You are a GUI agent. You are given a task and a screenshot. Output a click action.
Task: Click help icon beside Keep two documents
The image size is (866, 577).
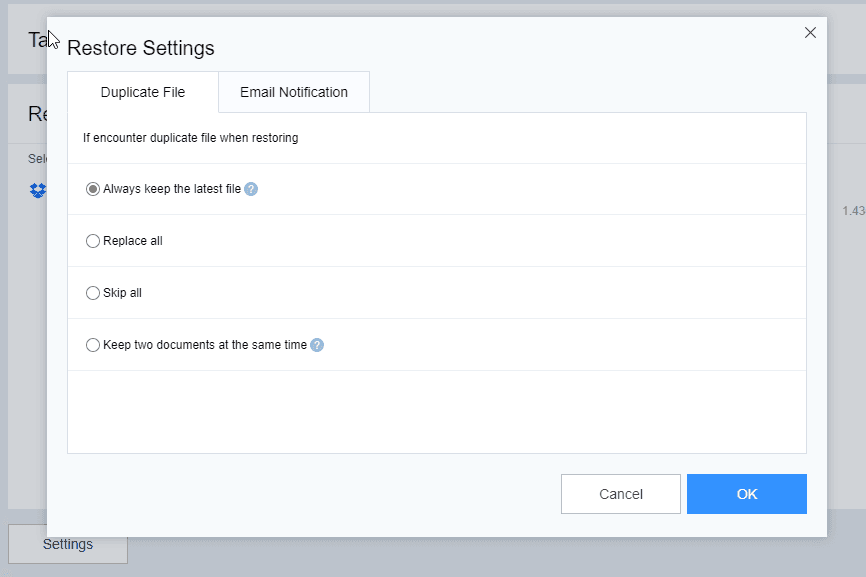click(x=317, y=345)
